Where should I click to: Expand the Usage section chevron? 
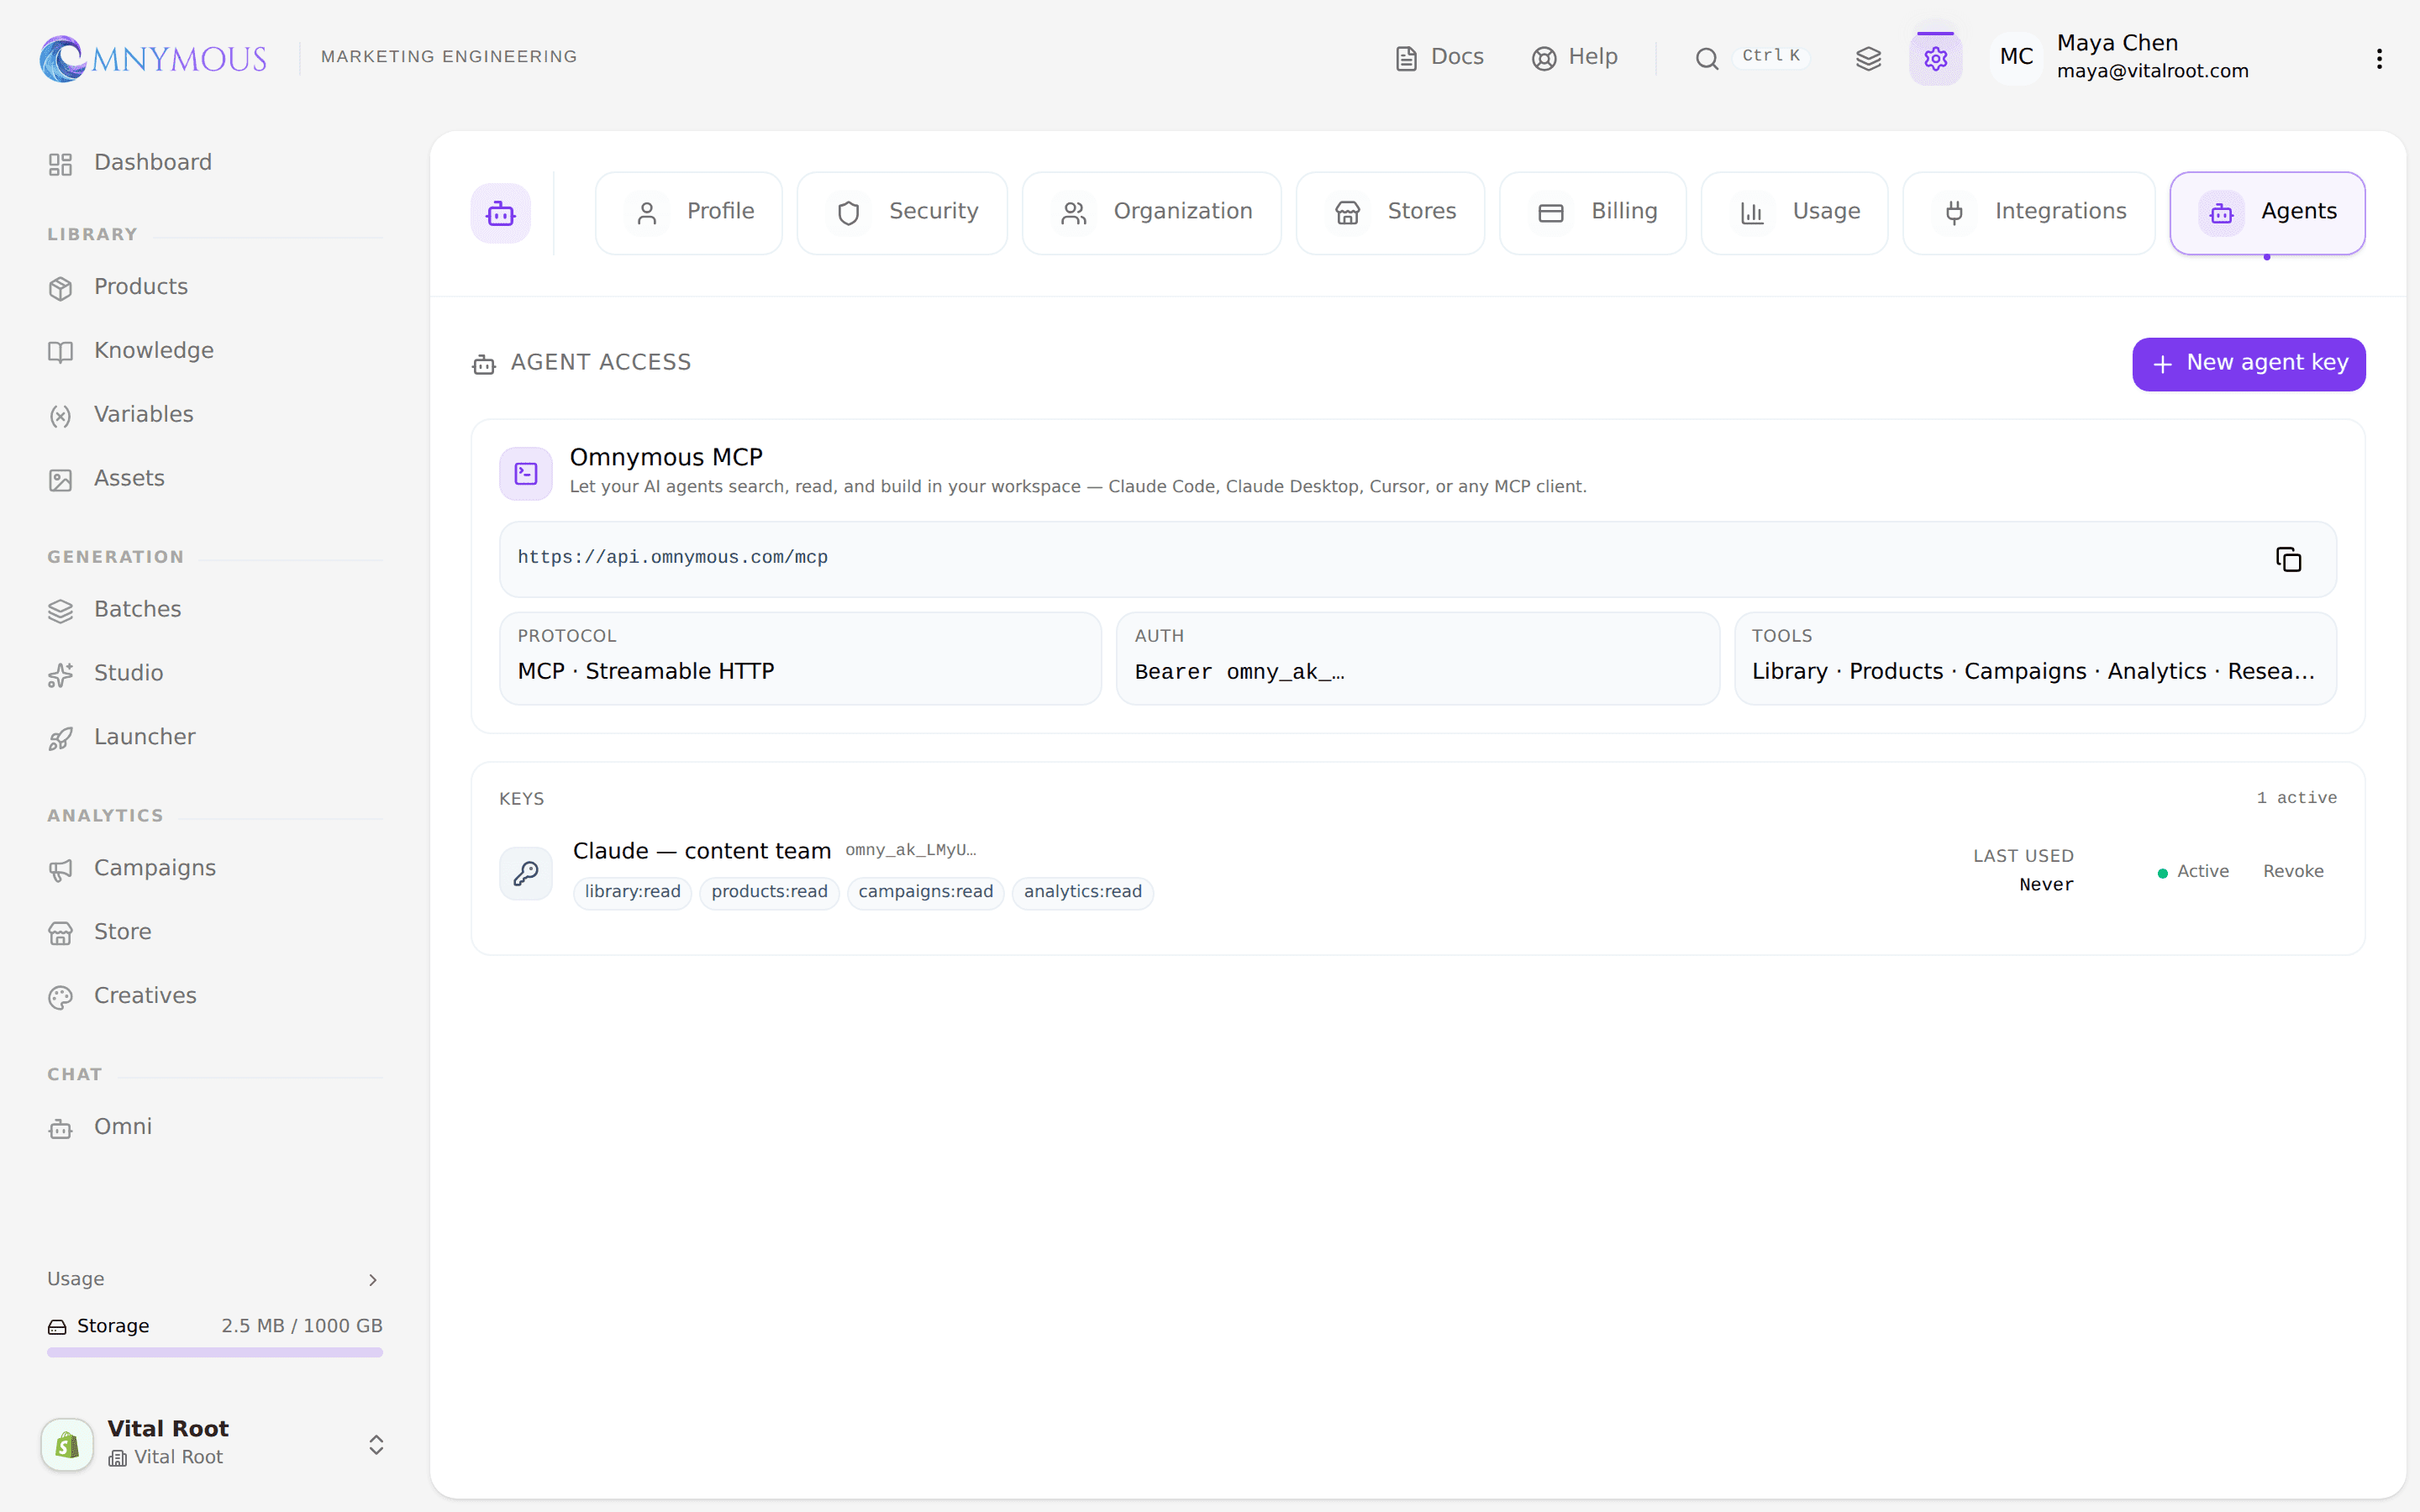tap(372, 1279)
